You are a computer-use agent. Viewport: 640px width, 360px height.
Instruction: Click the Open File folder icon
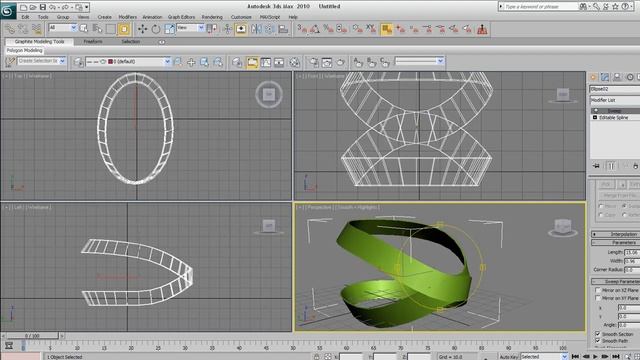(33, 7)
